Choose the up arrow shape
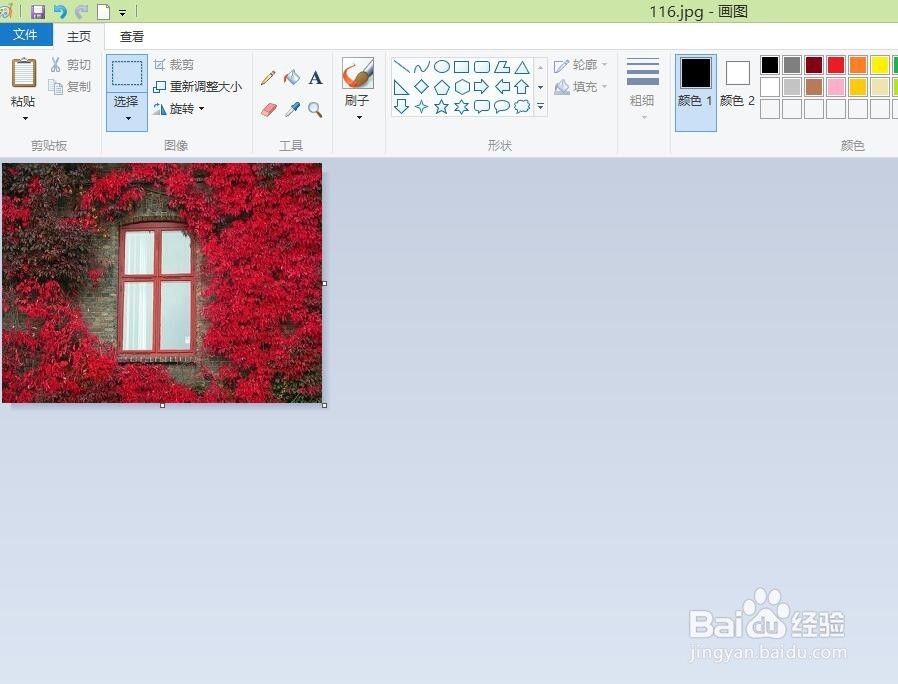The image size is (898, 684). [x=522, y=87]
